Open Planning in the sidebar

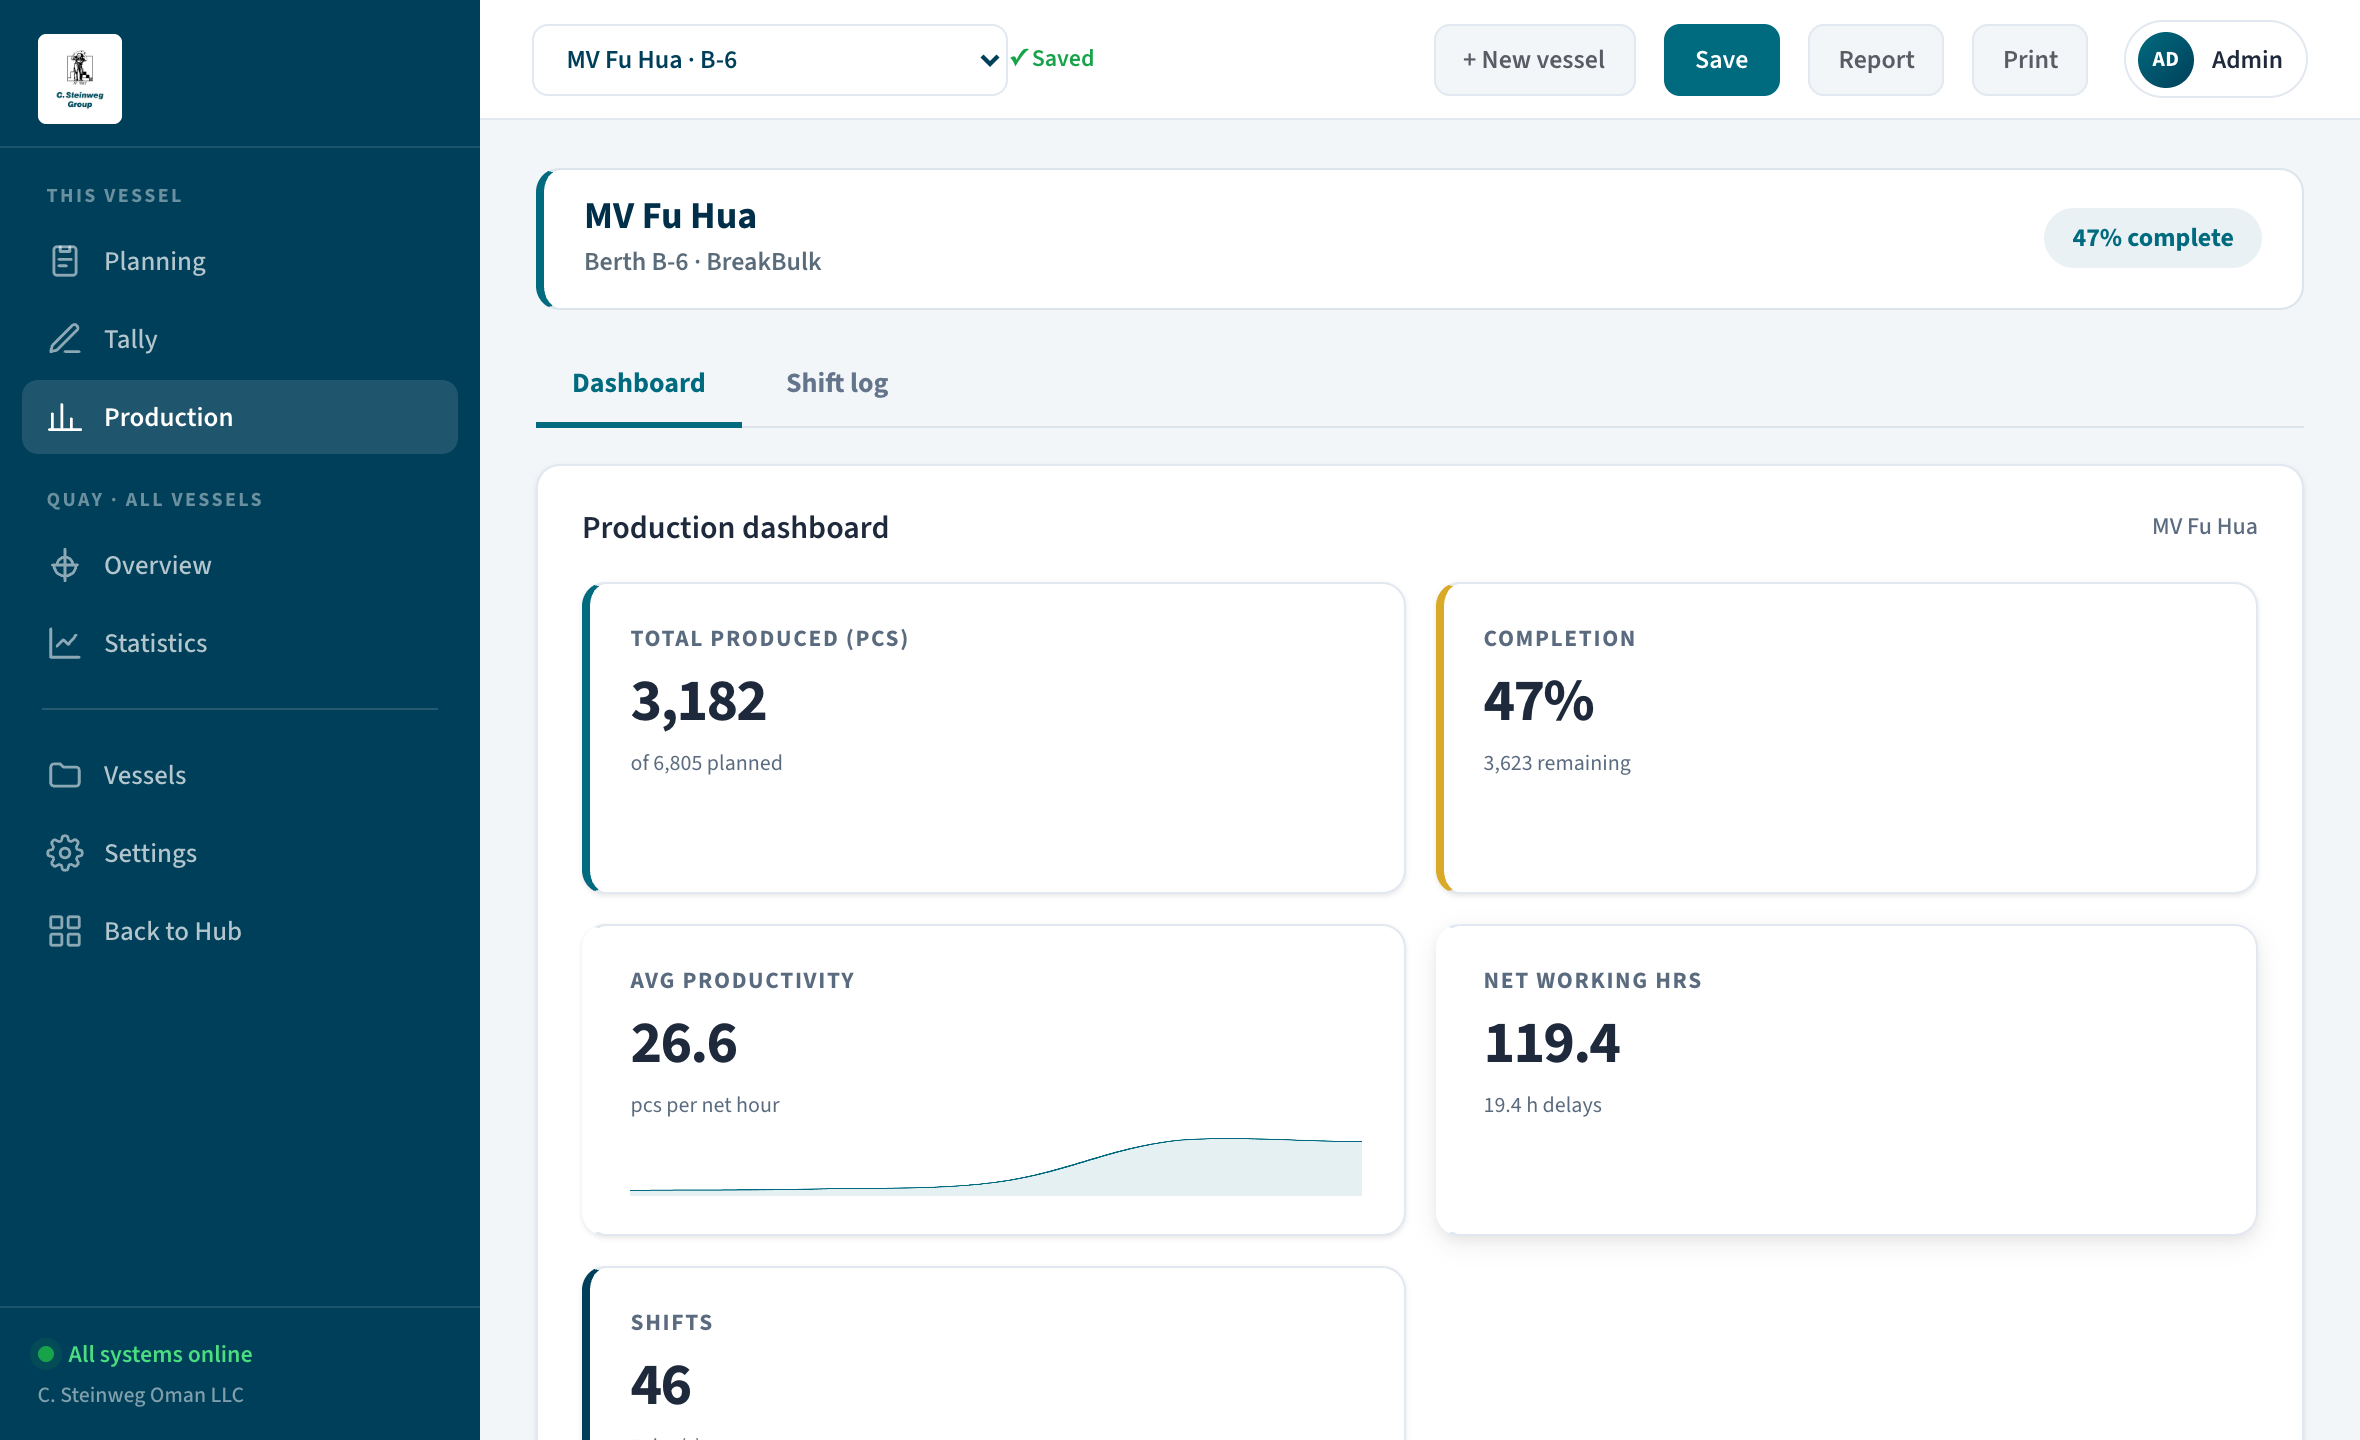[240, 261]
